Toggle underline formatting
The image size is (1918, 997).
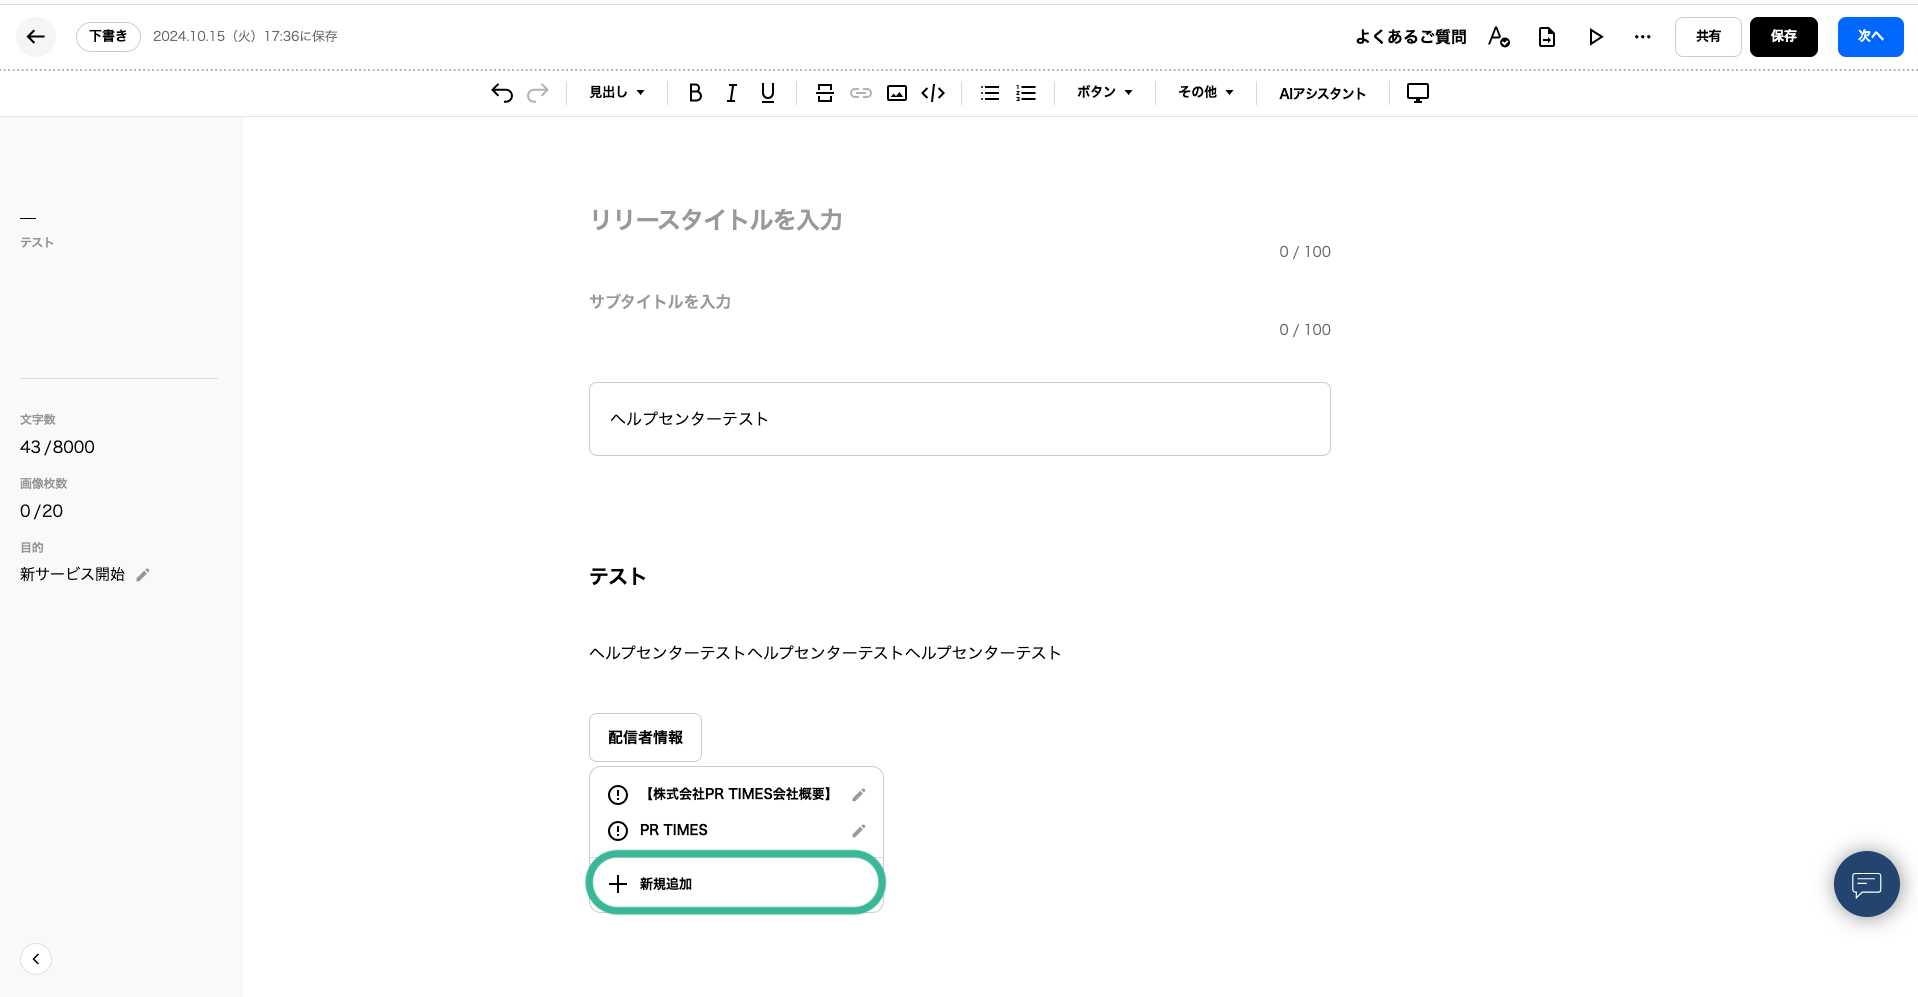[767, 93]
